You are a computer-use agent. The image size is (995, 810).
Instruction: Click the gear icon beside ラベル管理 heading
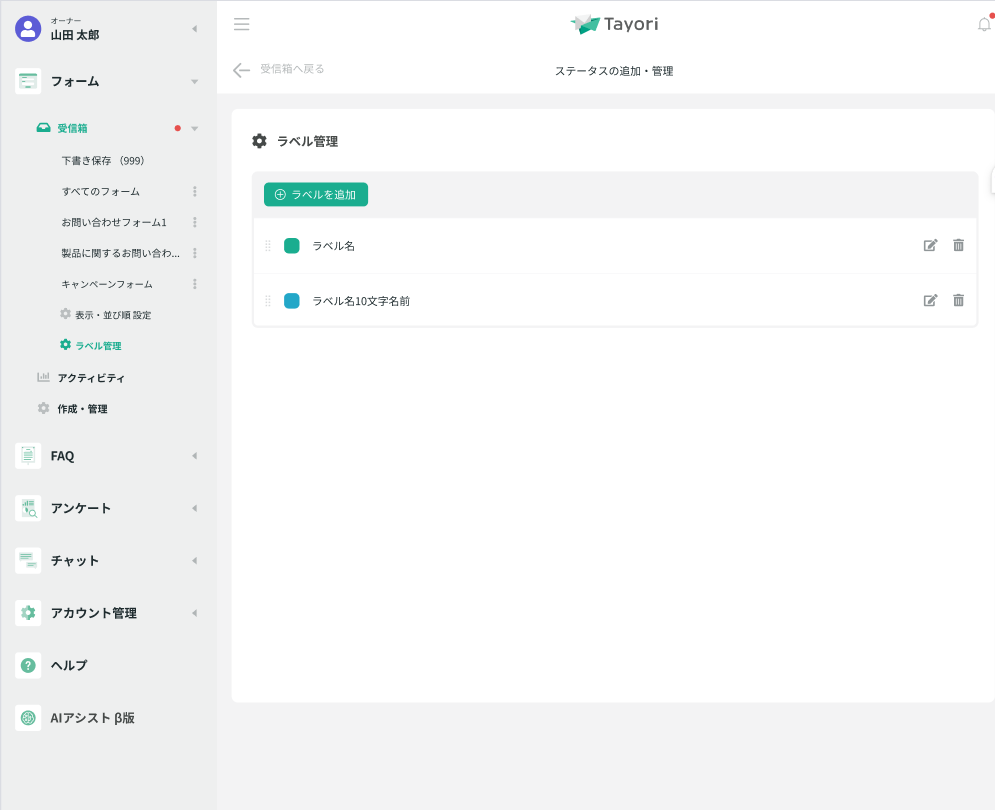coord(260,141)
